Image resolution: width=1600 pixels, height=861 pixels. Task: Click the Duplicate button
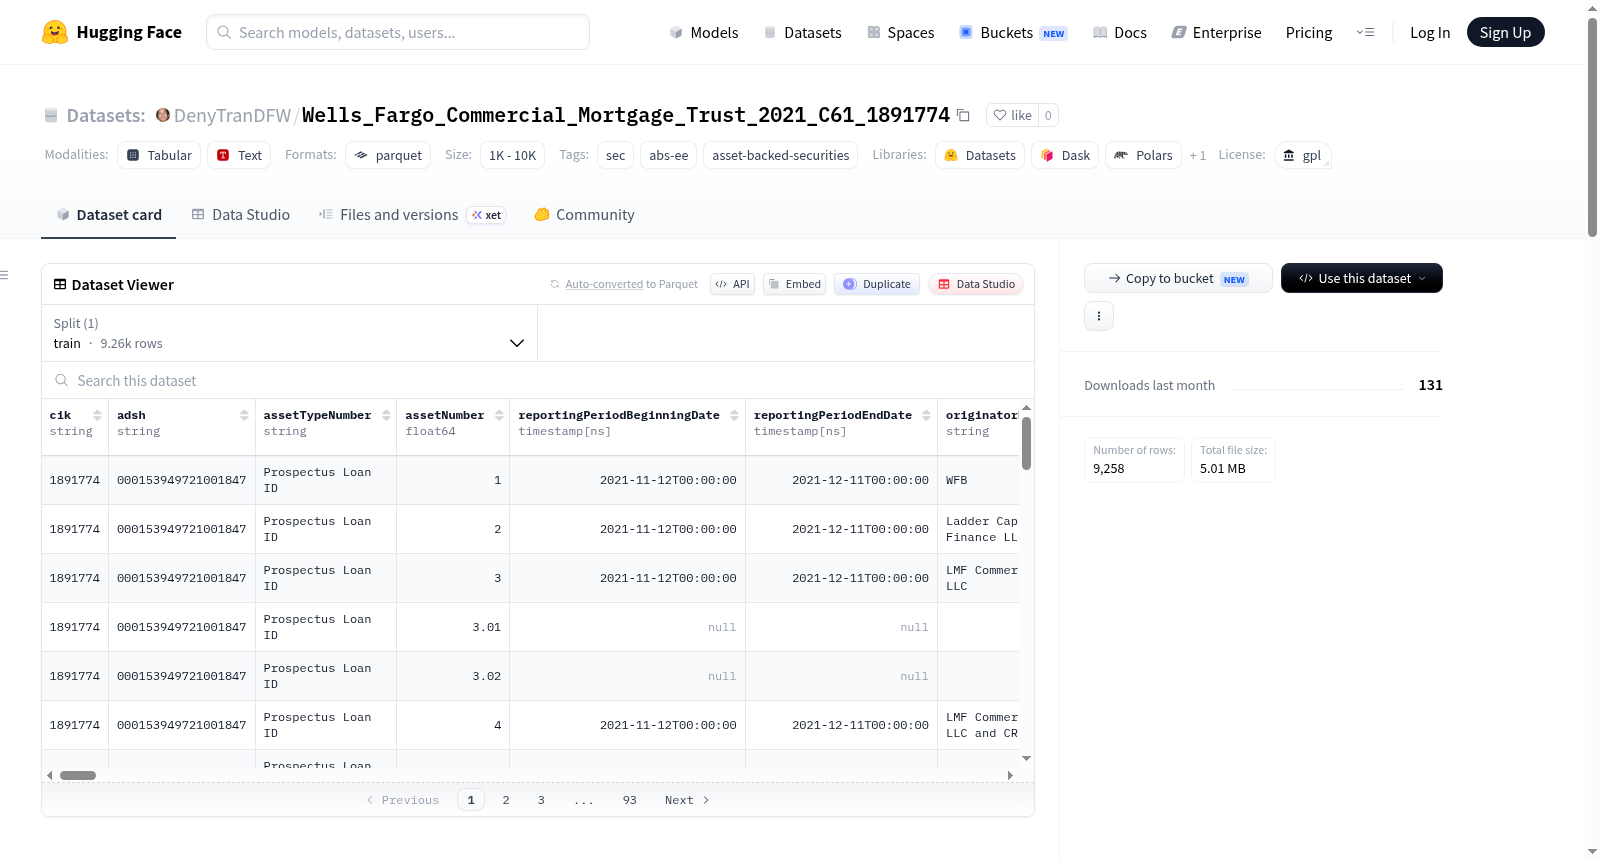click(x=877, y=284)
